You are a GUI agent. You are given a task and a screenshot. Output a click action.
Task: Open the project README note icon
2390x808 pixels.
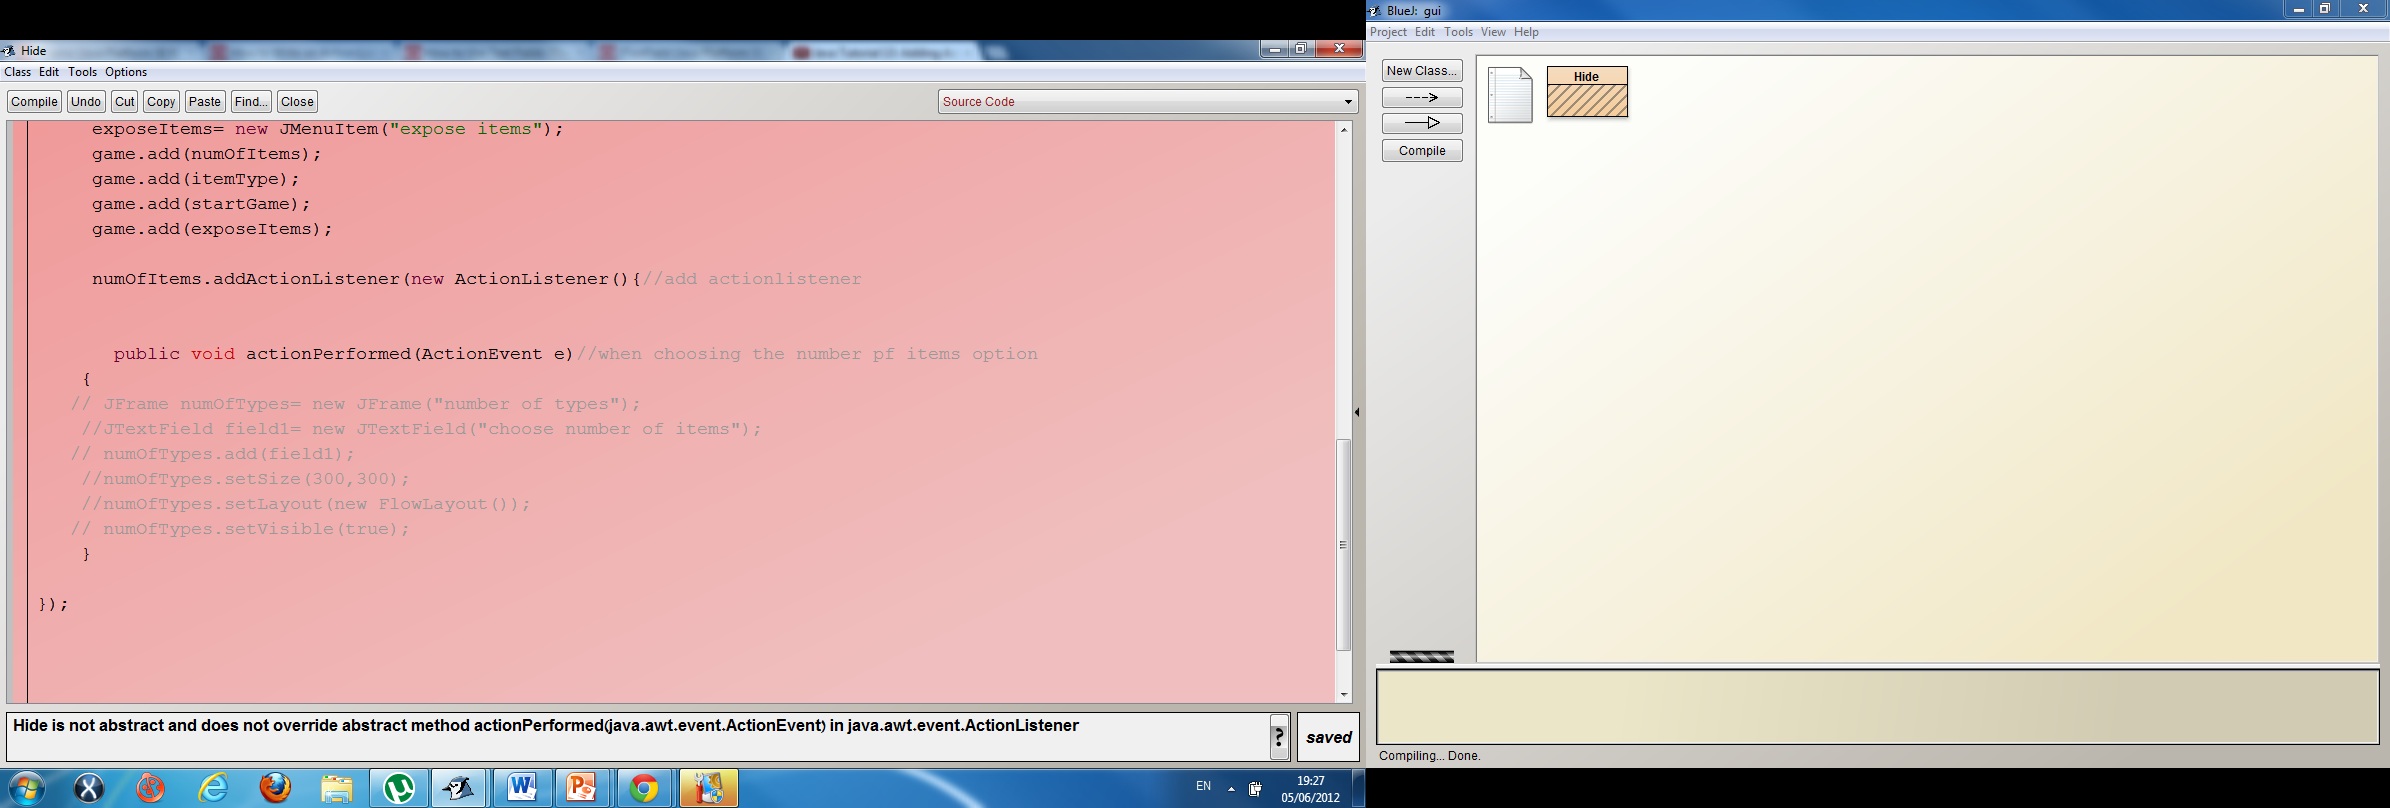1509,95
